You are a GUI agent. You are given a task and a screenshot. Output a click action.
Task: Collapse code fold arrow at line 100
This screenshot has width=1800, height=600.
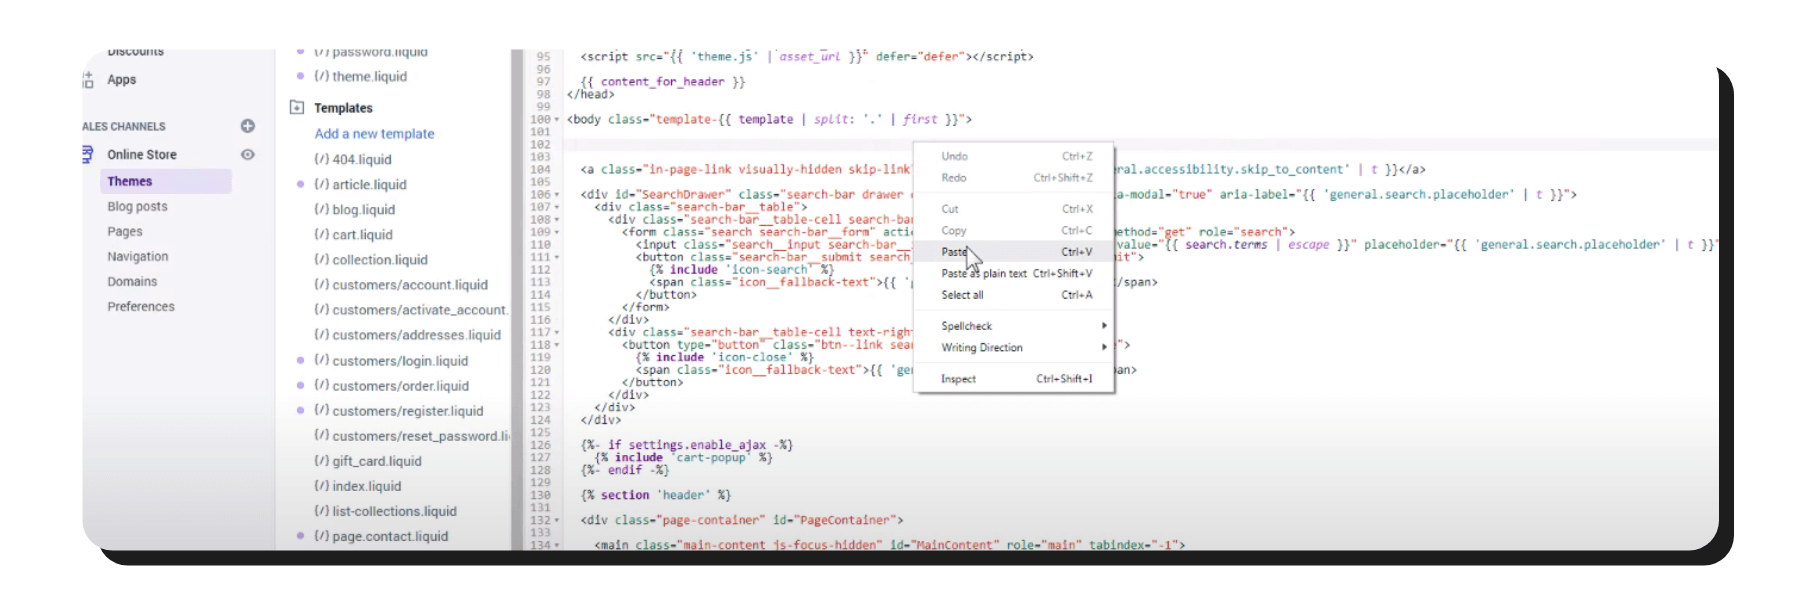tap(557, 120)
